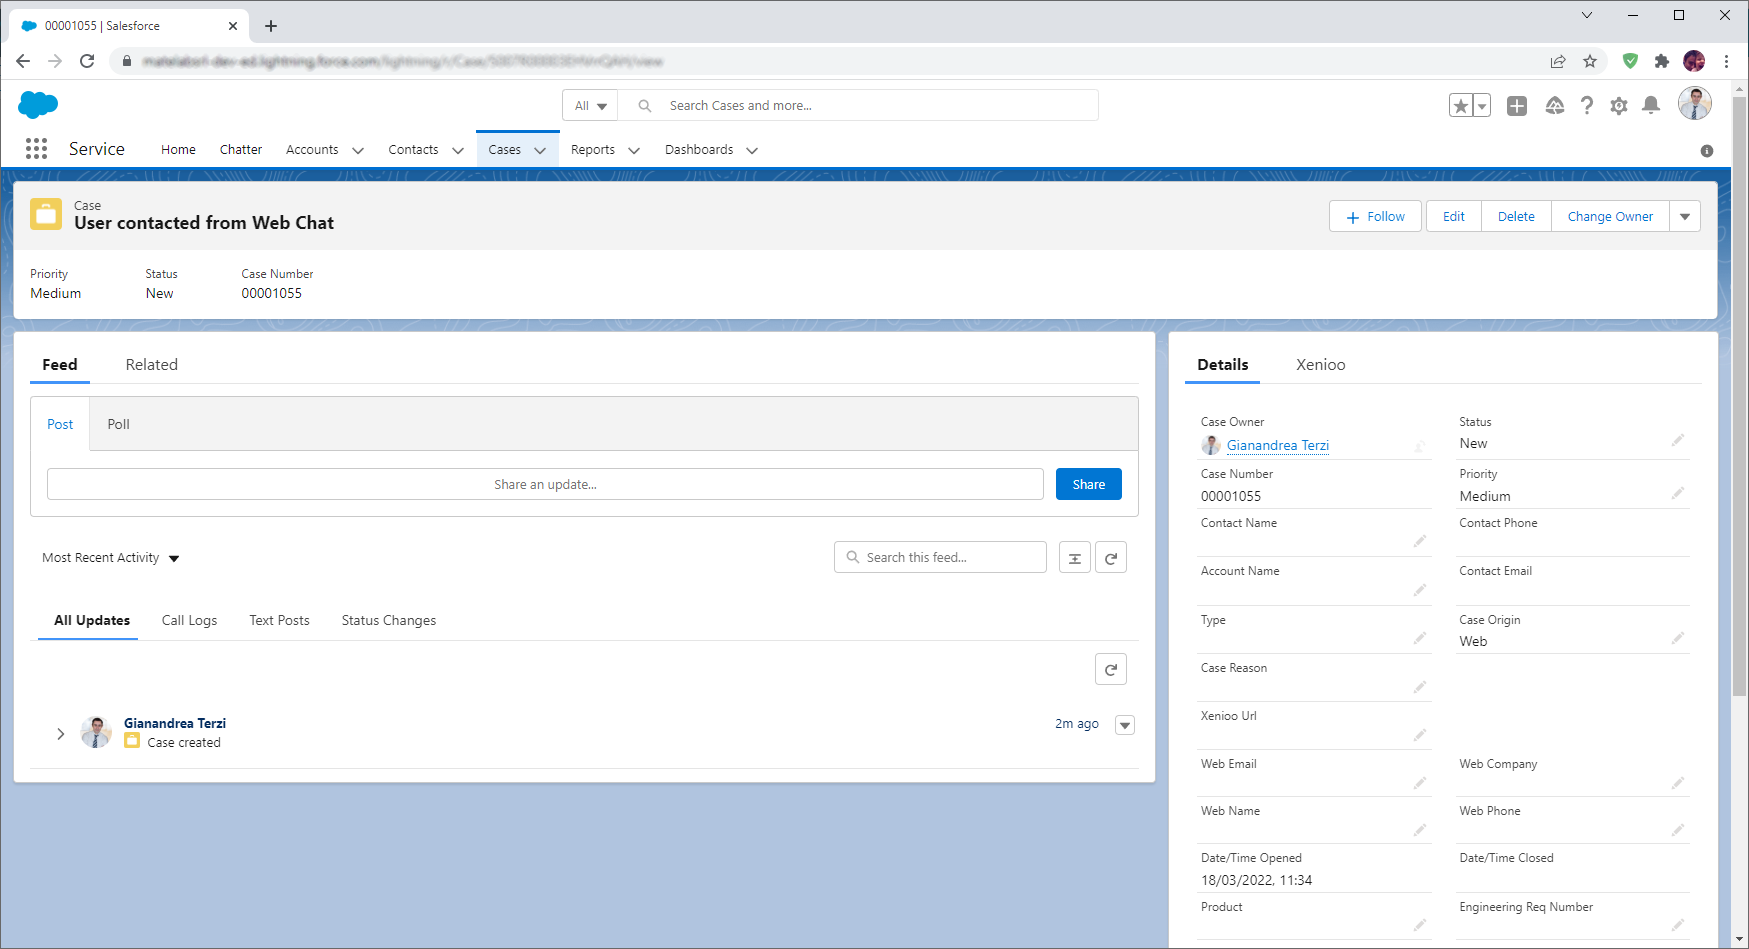Open the Gianandrea Terzi owner link
This screenshot has height=949, width=1749.
pos(1277,445)
